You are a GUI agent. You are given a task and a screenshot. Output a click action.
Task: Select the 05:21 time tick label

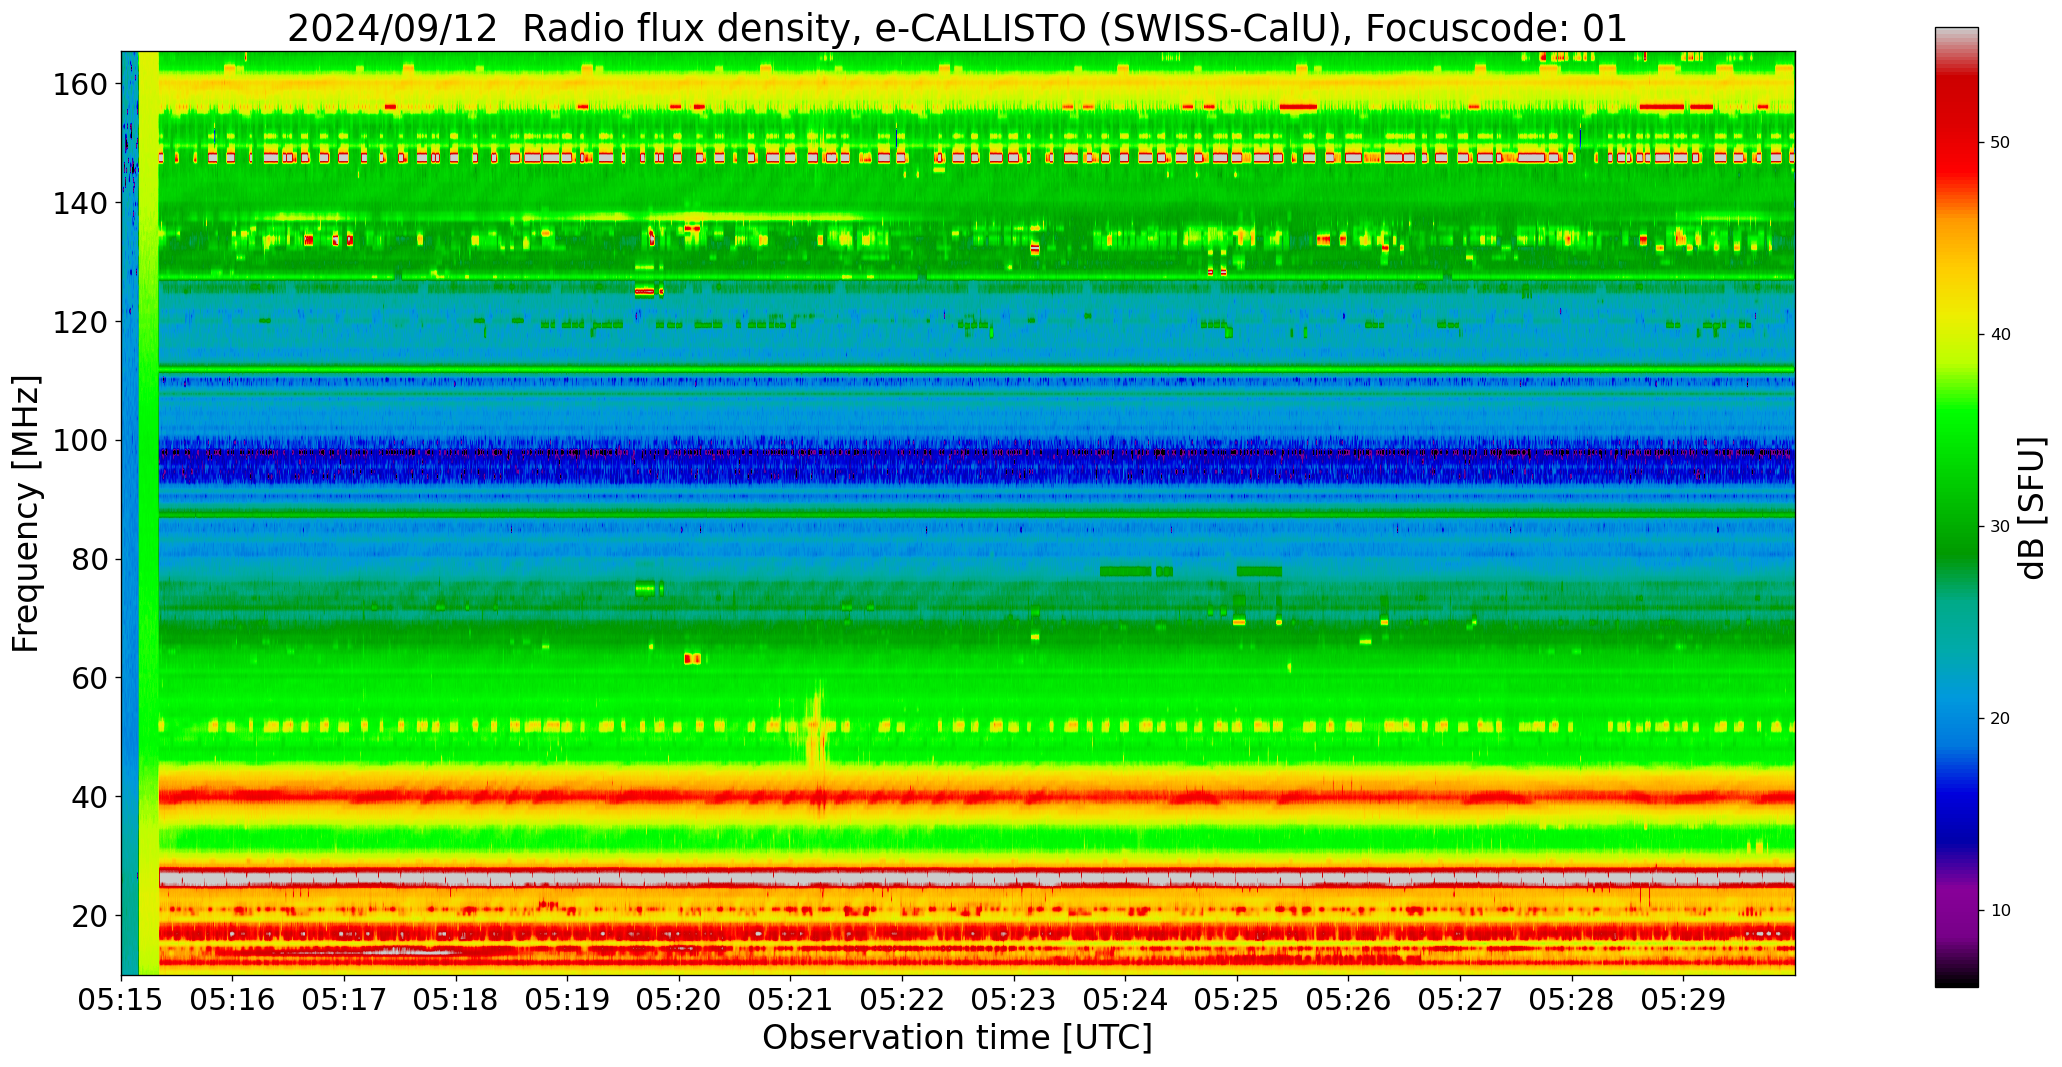pos(791,1000)
